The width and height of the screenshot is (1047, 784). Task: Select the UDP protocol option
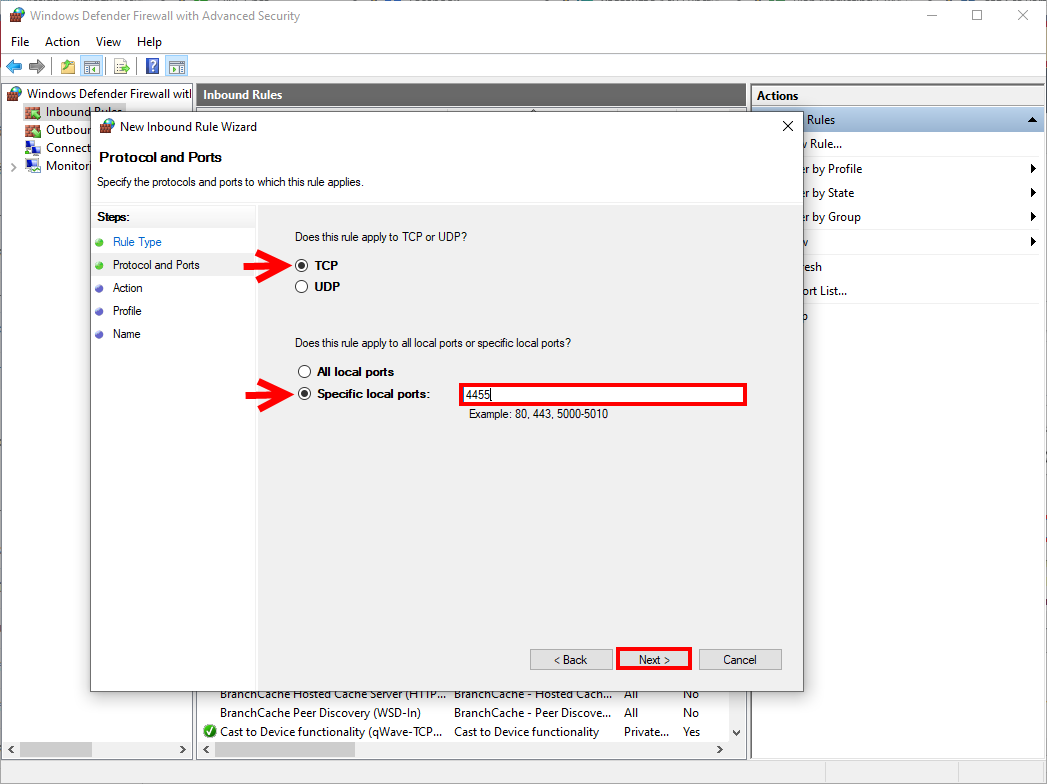[302, 286]
